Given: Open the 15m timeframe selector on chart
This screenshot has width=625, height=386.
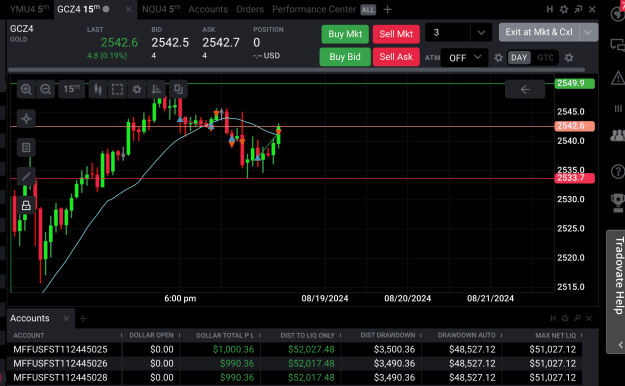Looking at the screenshot, I should click(x=72, y=89).
